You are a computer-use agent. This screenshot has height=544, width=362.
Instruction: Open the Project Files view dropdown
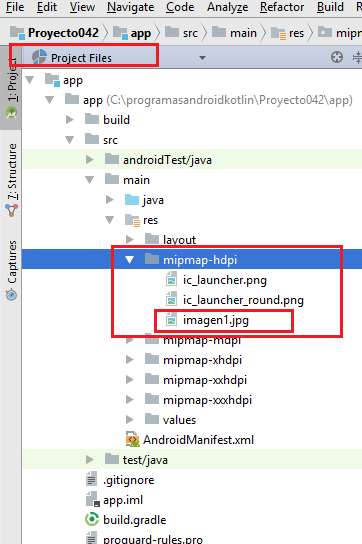click(x=202, y=58)
